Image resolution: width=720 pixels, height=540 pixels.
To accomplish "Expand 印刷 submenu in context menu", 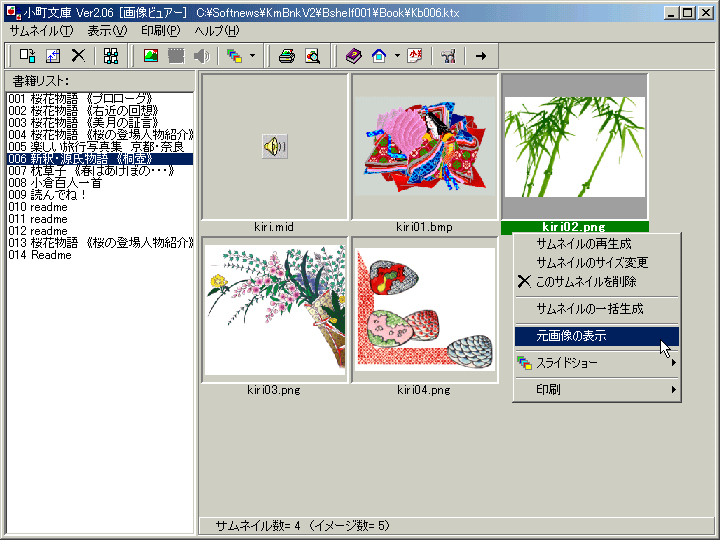I will (596, 390).
